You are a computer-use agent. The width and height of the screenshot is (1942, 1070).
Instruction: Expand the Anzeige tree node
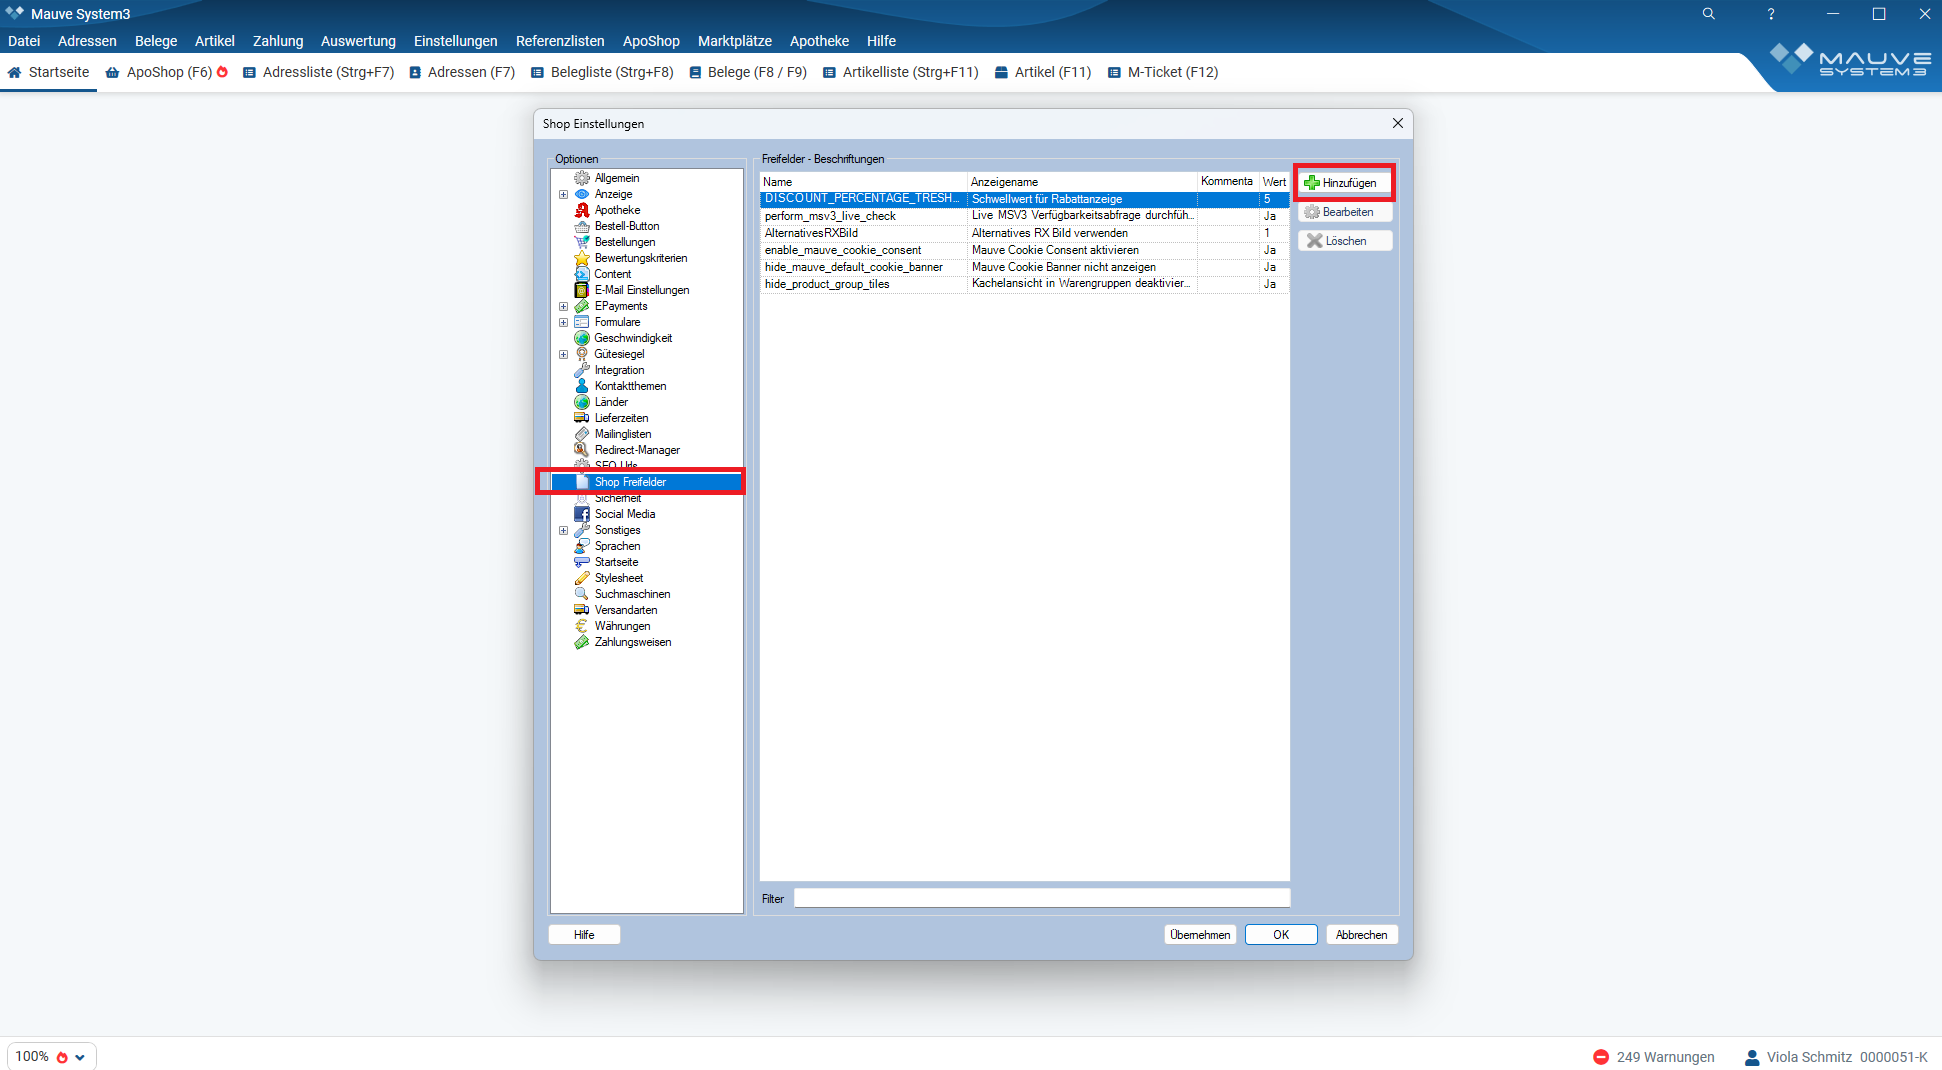click(563, 194)
